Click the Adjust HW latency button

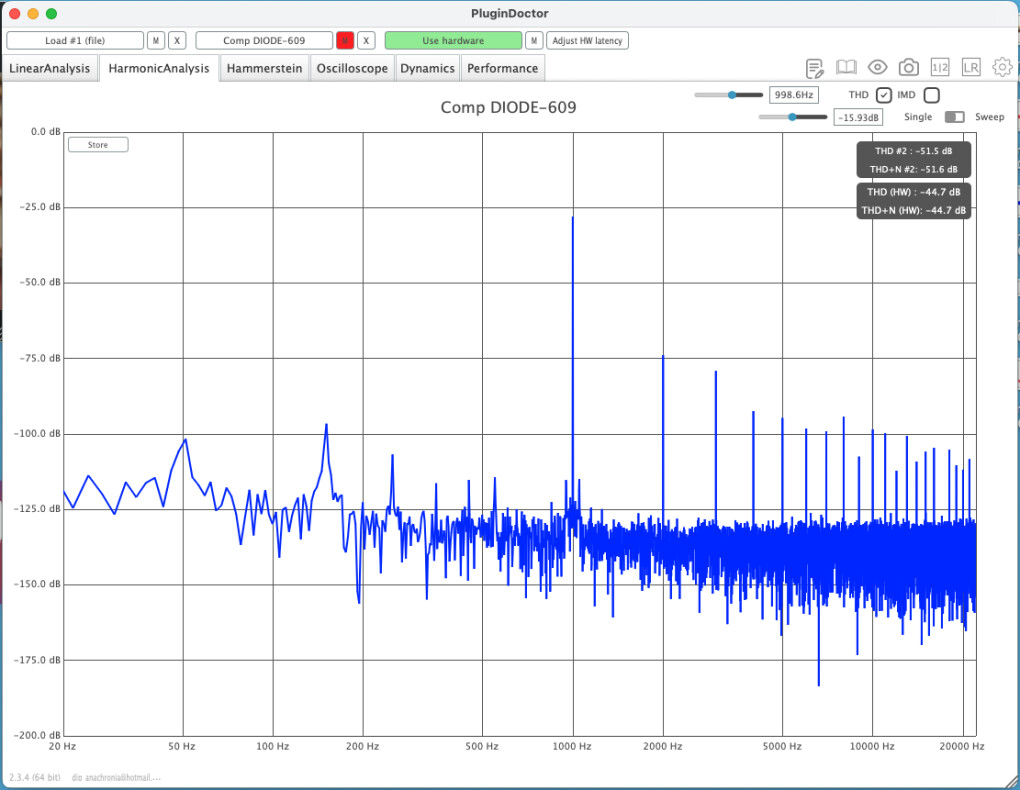coord(588,40)
